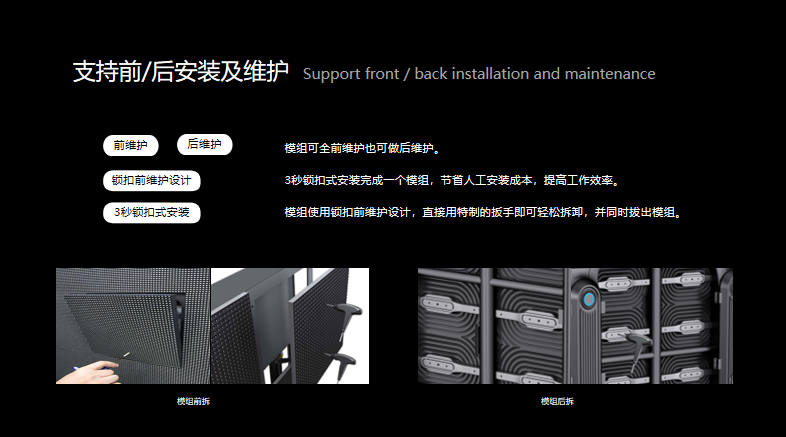Image resolution: width=786 pixels, height=437 pixels.
Task: Click the text line starting with 模组使用锁扣前维护设计
Action: pos(483,212)
